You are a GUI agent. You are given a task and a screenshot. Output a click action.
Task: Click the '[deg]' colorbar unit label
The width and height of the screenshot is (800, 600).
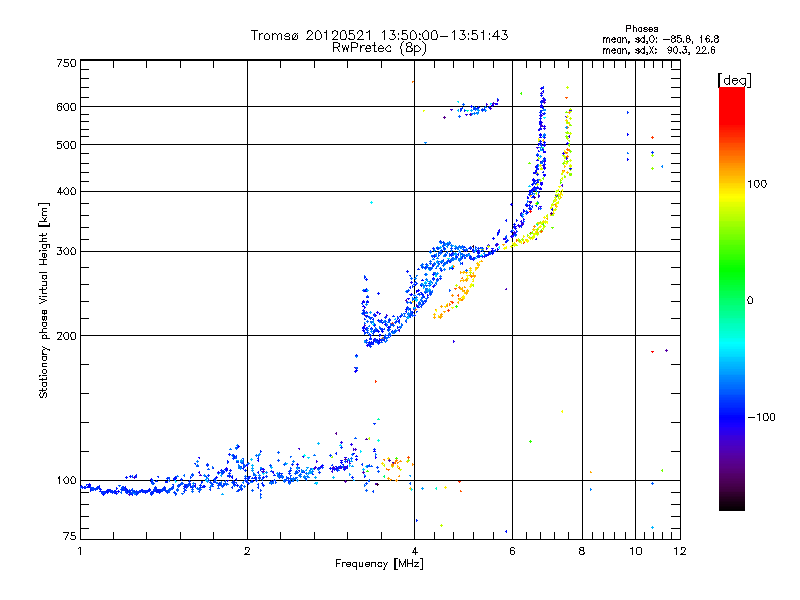coord(734,80)
